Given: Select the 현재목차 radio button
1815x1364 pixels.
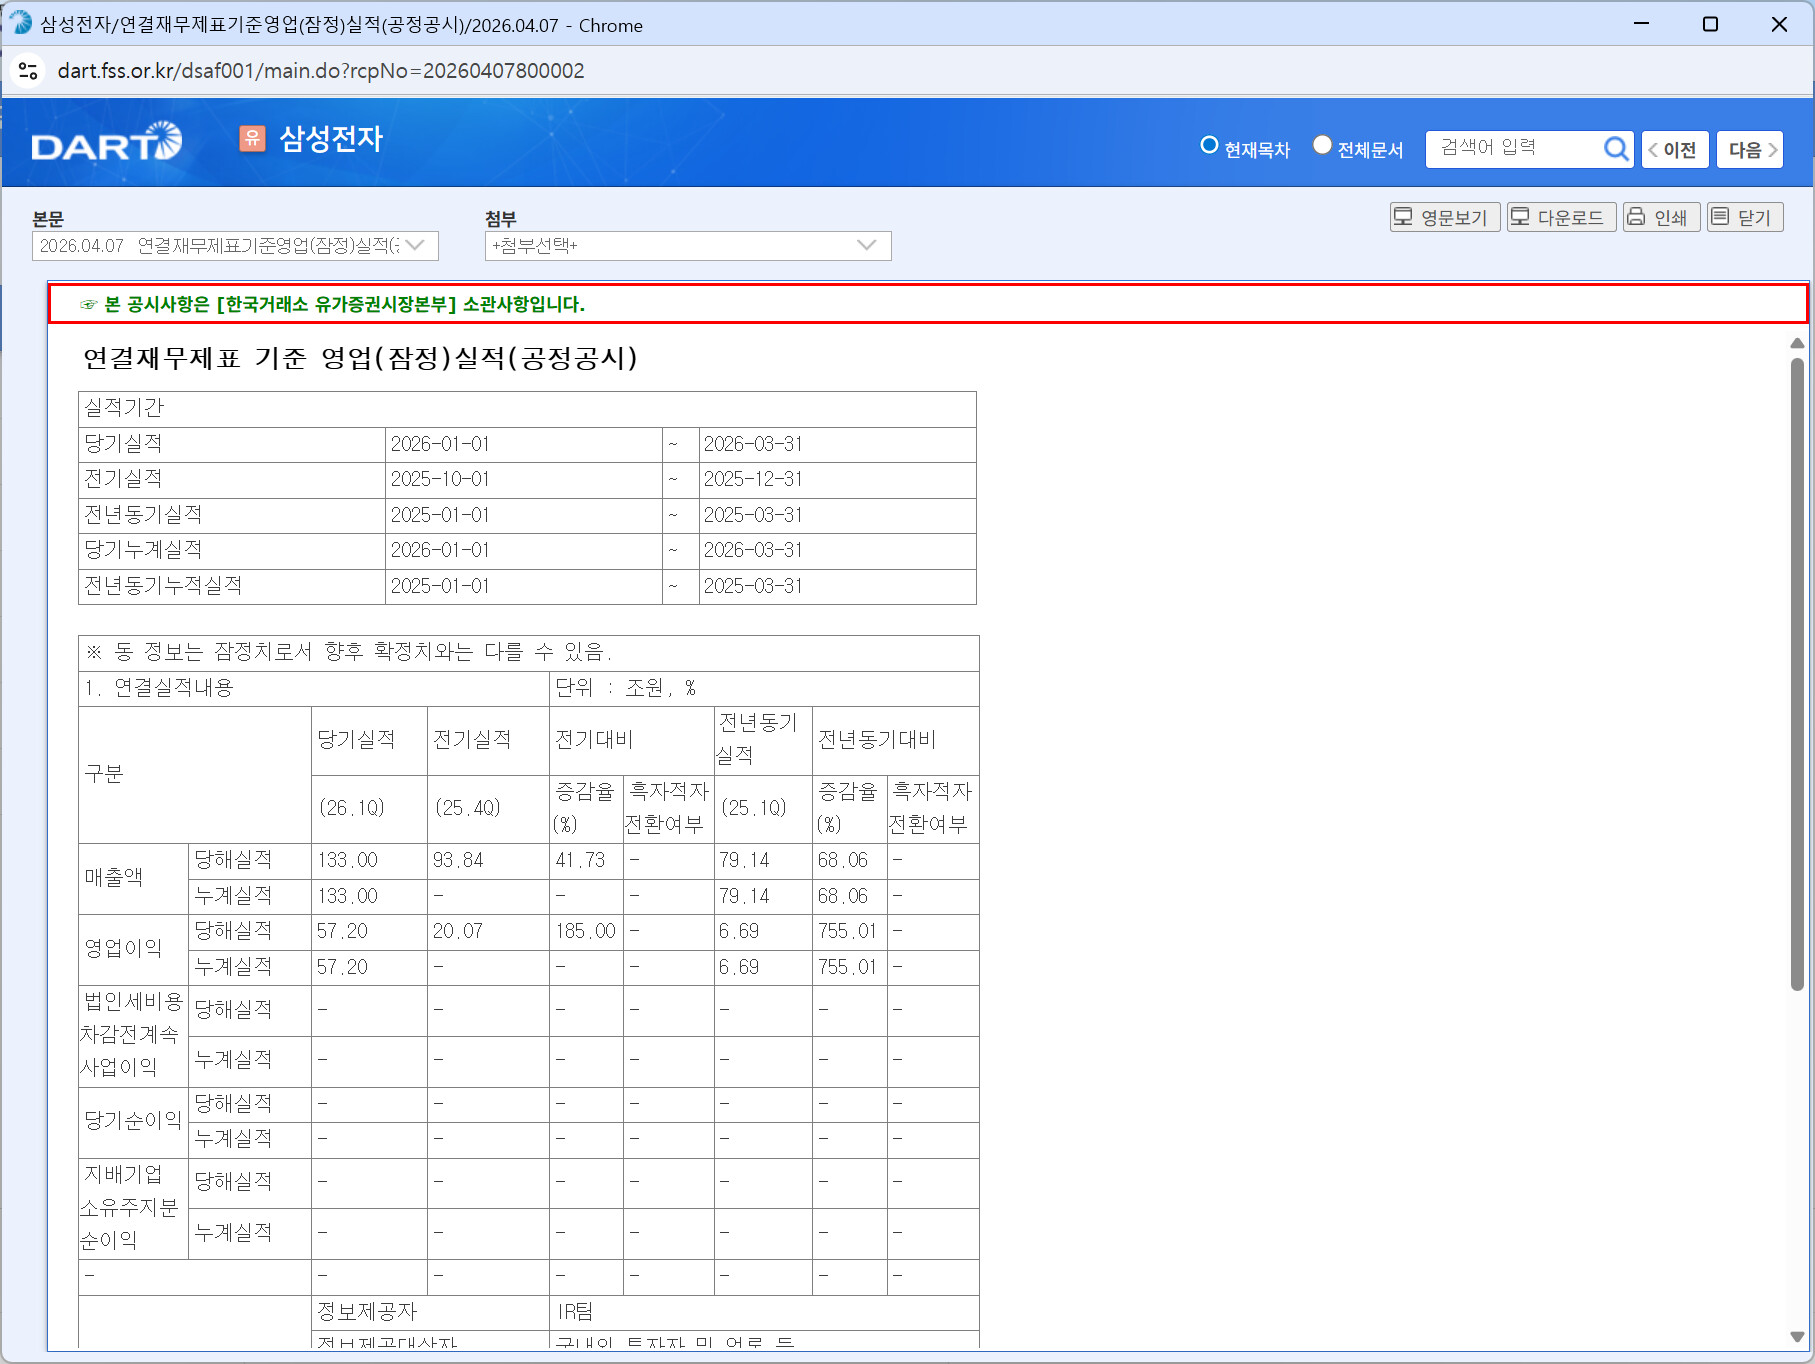Looking at the screenshot, I should click(x=1209, y=146).
